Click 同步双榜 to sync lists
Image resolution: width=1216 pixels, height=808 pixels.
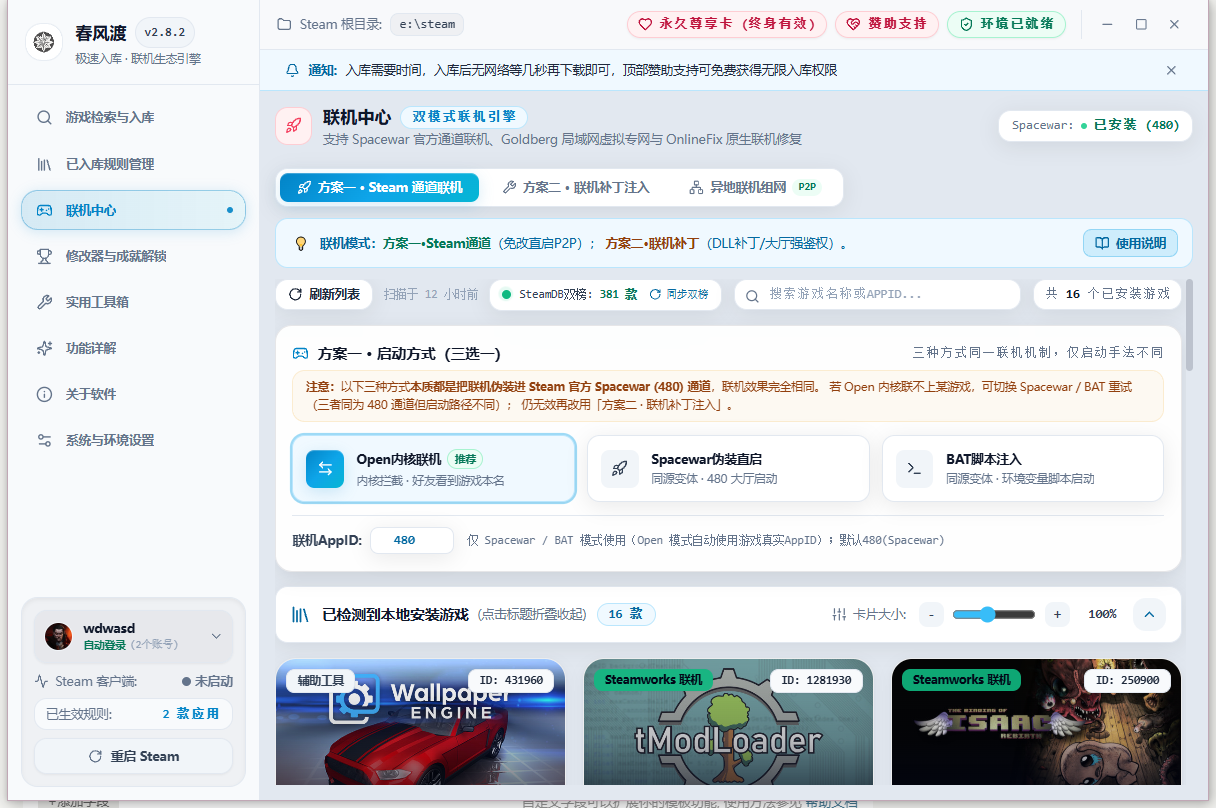coord(679,294)
